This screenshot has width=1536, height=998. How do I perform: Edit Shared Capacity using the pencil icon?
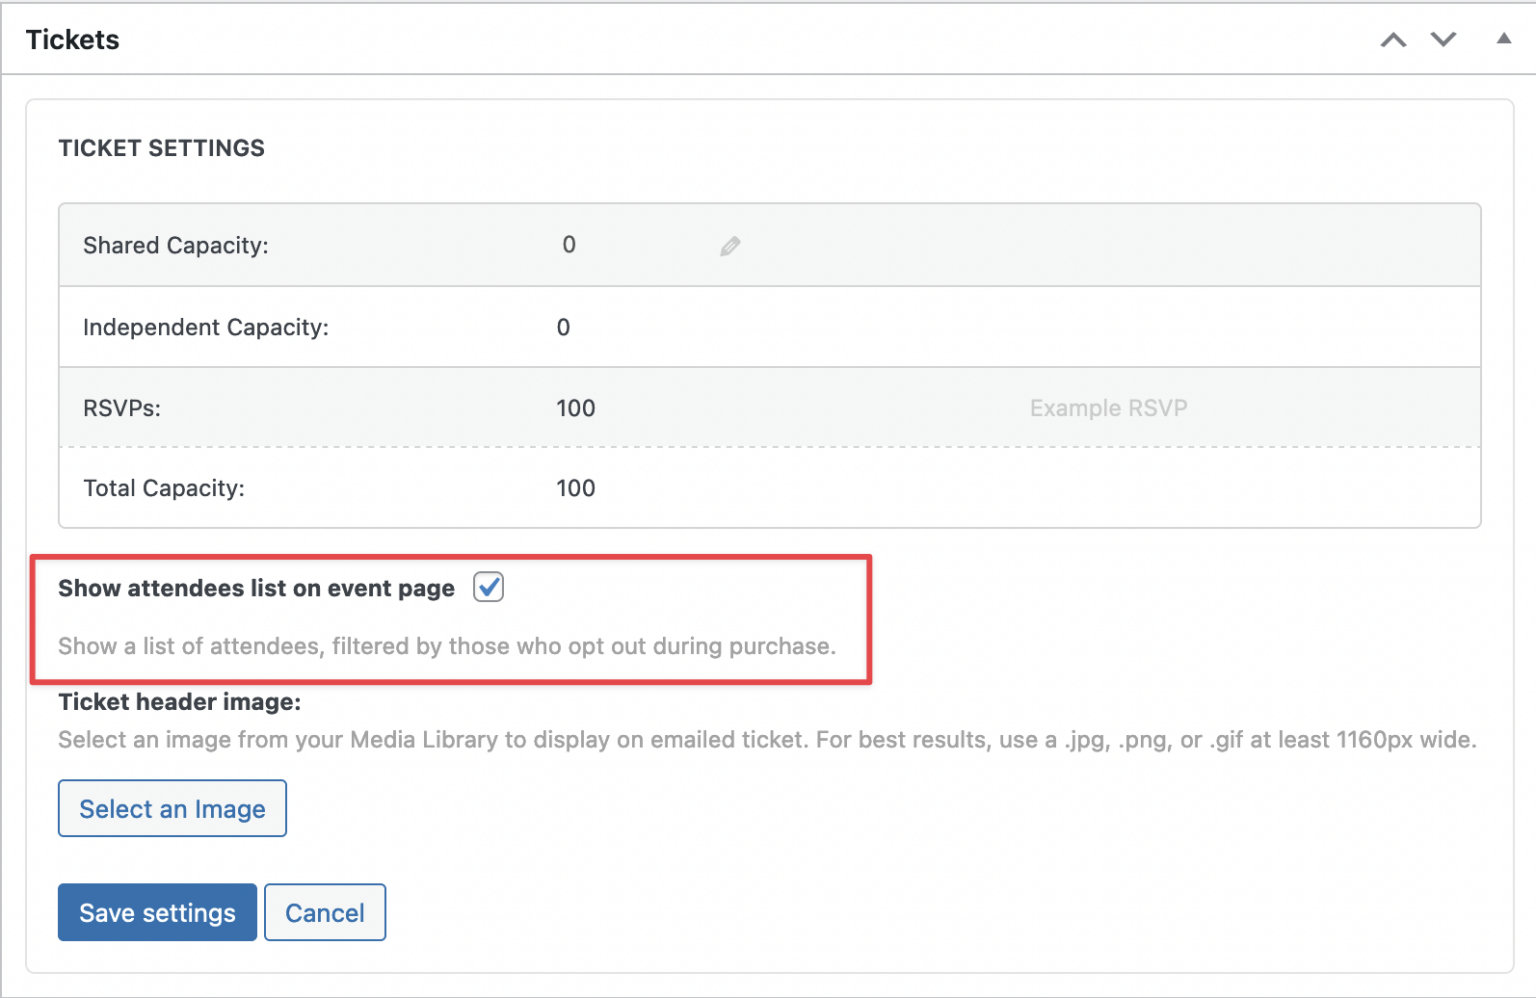(729, 245)
